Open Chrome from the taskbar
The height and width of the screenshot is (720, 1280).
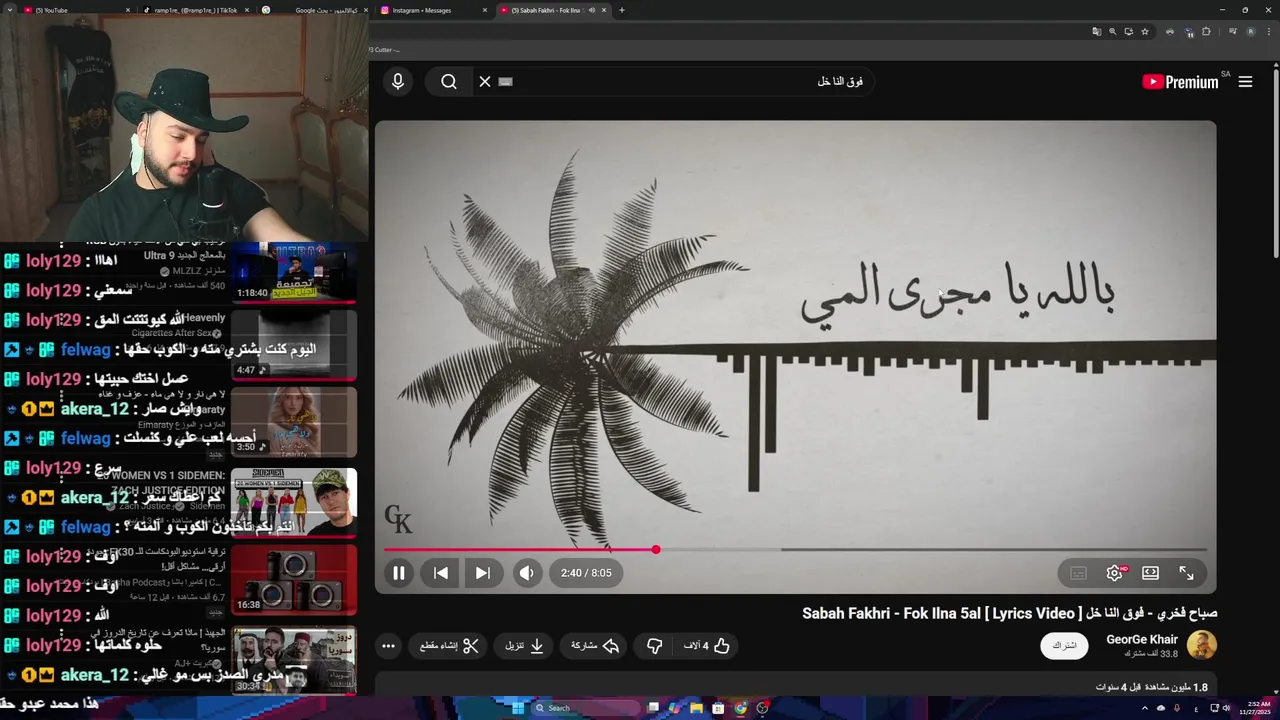click(740, 708)
